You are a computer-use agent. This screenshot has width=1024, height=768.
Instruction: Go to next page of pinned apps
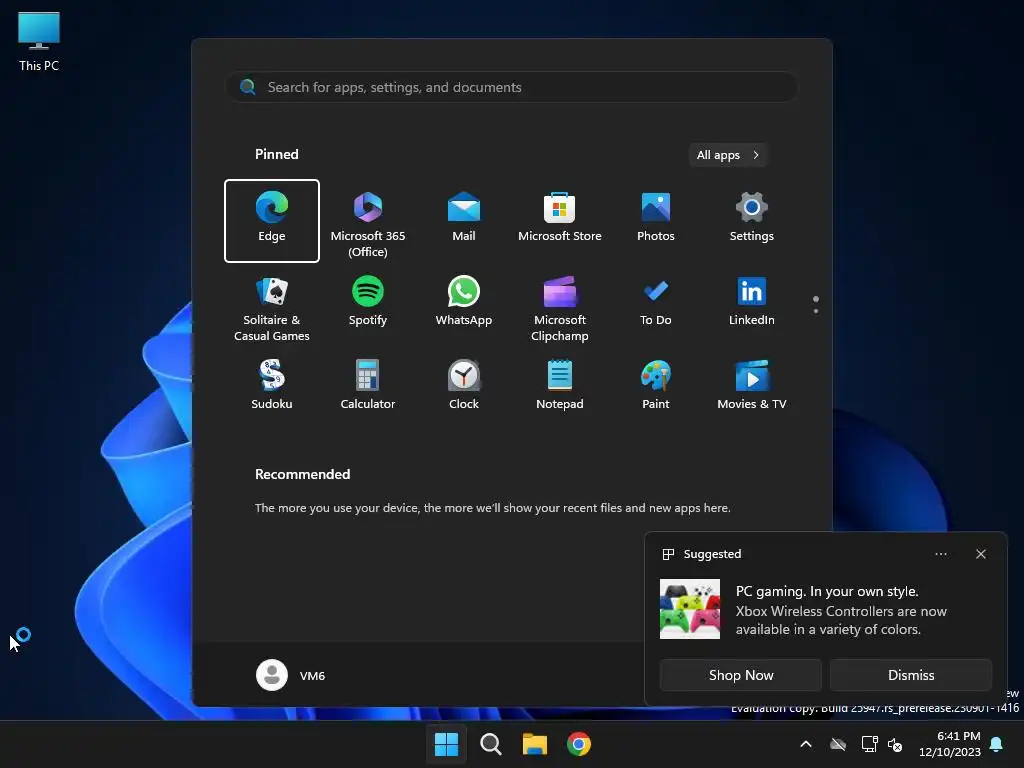click(816, 311)
